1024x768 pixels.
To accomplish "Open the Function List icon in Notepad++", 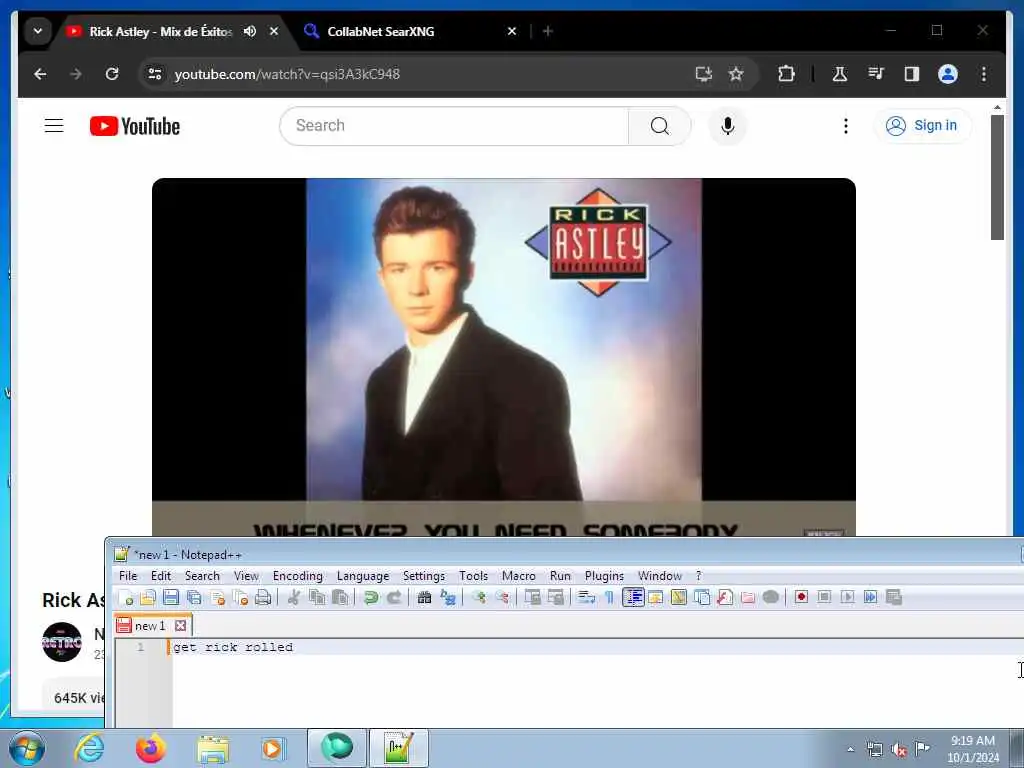I will [x=725, y=597].
